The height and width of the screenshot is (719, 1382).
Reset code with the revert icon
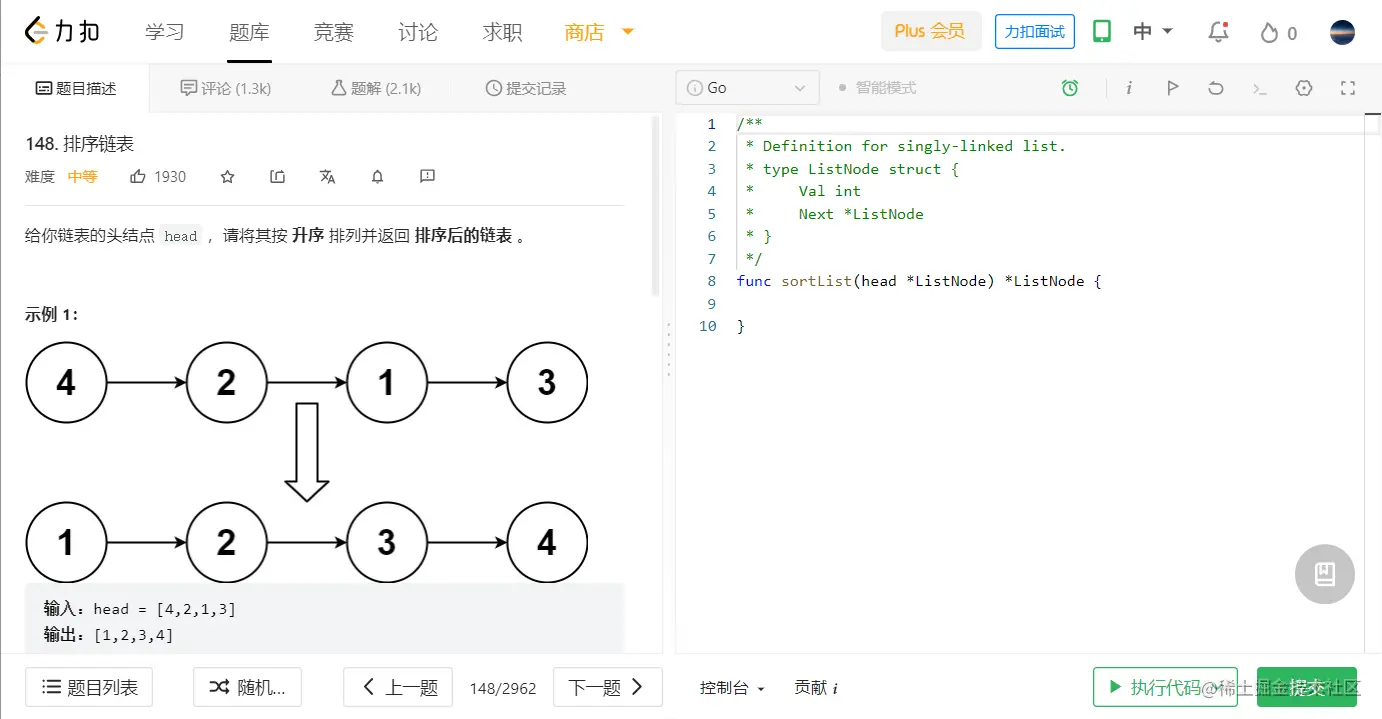[1216, 88]
